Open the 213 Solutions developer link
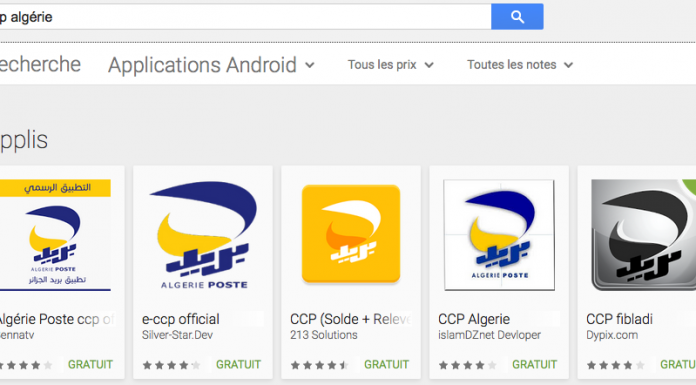The width and height of the screenshot is (696, 385). pos(324,335)
